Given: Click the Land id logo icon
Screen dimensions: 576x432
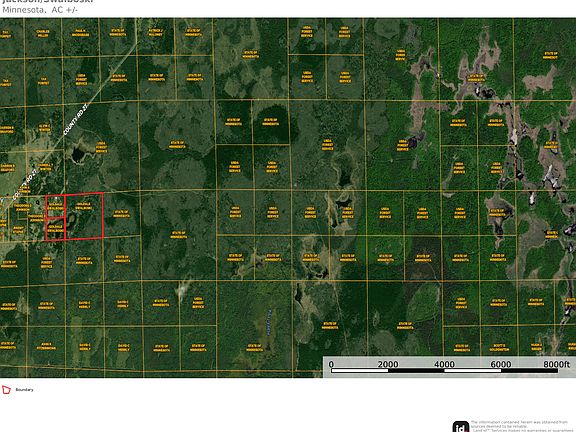Looking at the screenshot, I should [461, 427].
